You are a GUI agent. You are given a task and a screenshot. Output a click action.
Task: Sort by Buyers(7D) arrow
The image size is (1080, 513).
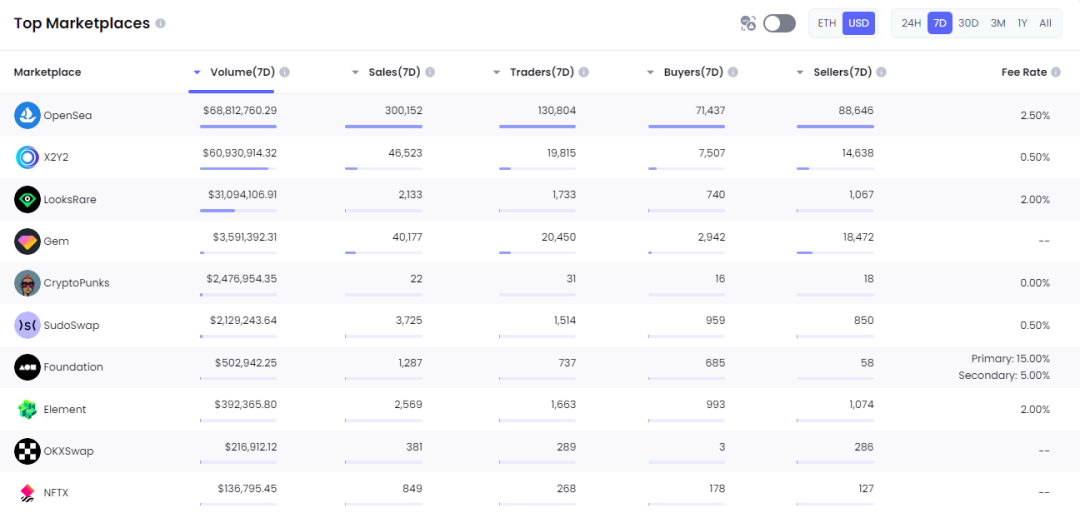[650, 72]
